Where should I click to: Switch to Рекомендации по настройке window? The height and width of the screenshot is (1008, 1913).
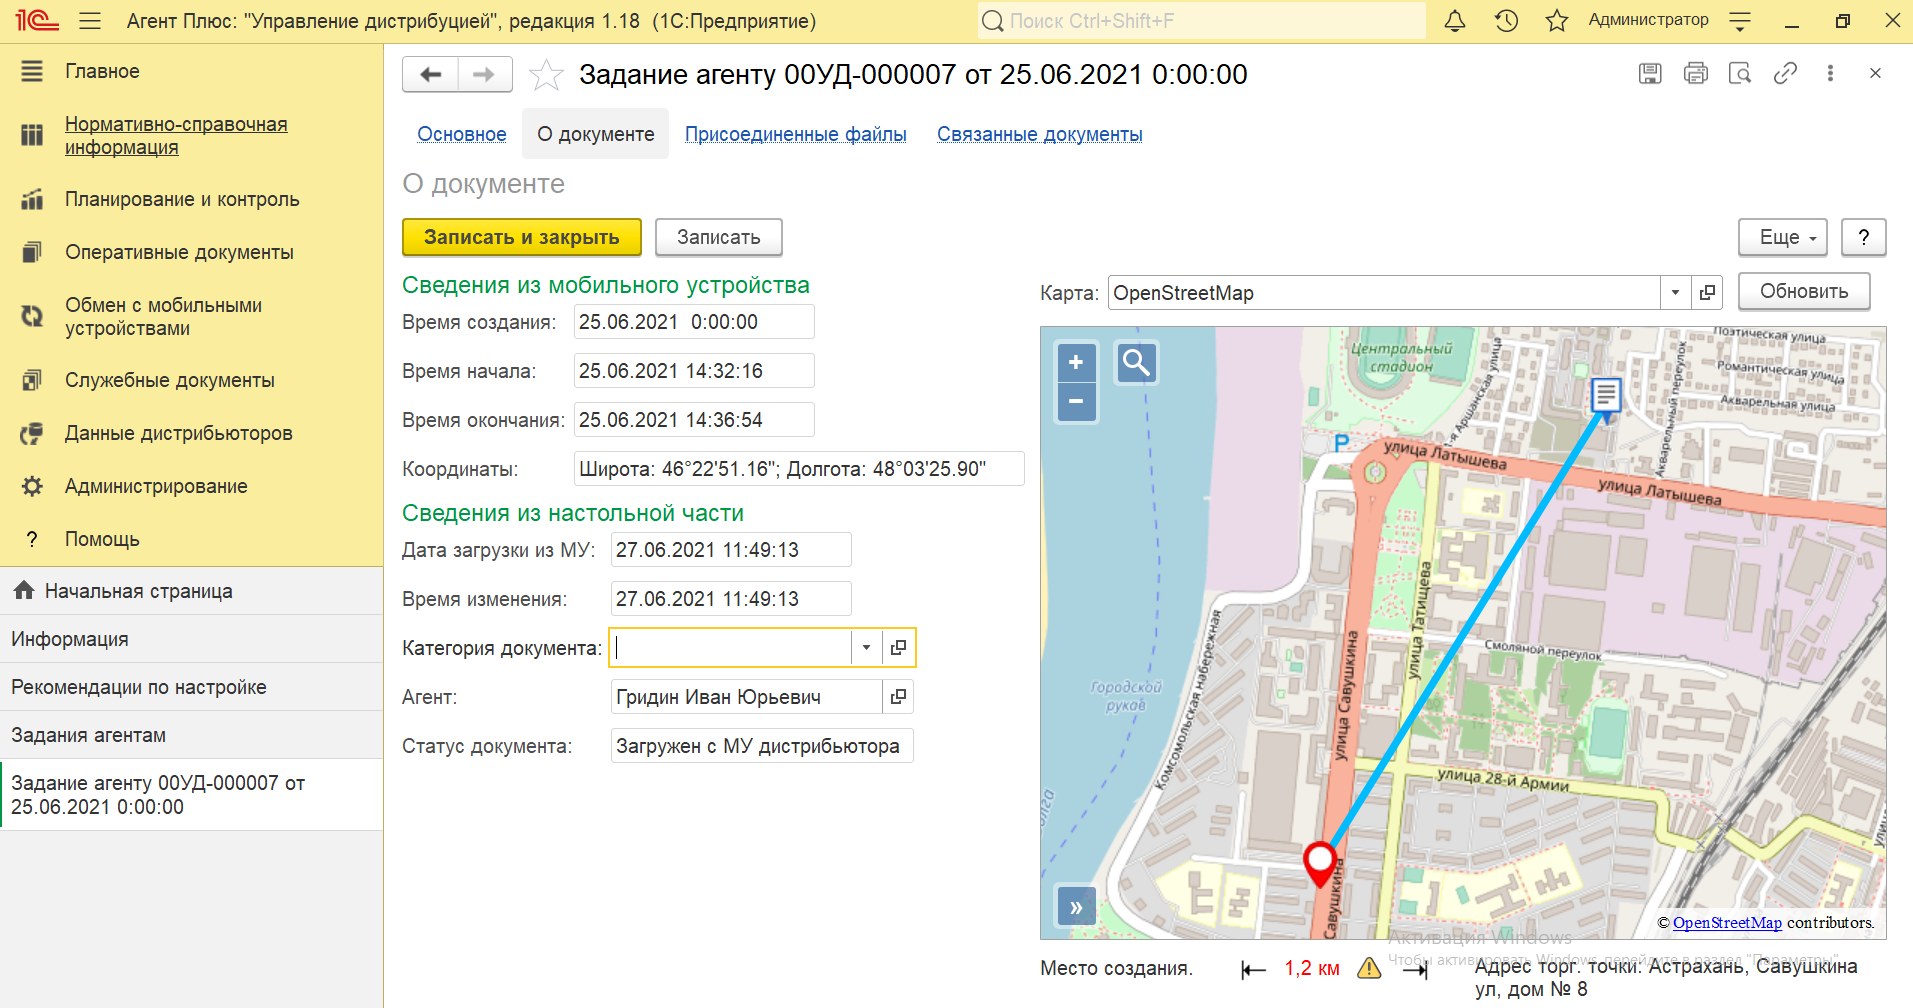coord(191,687)
